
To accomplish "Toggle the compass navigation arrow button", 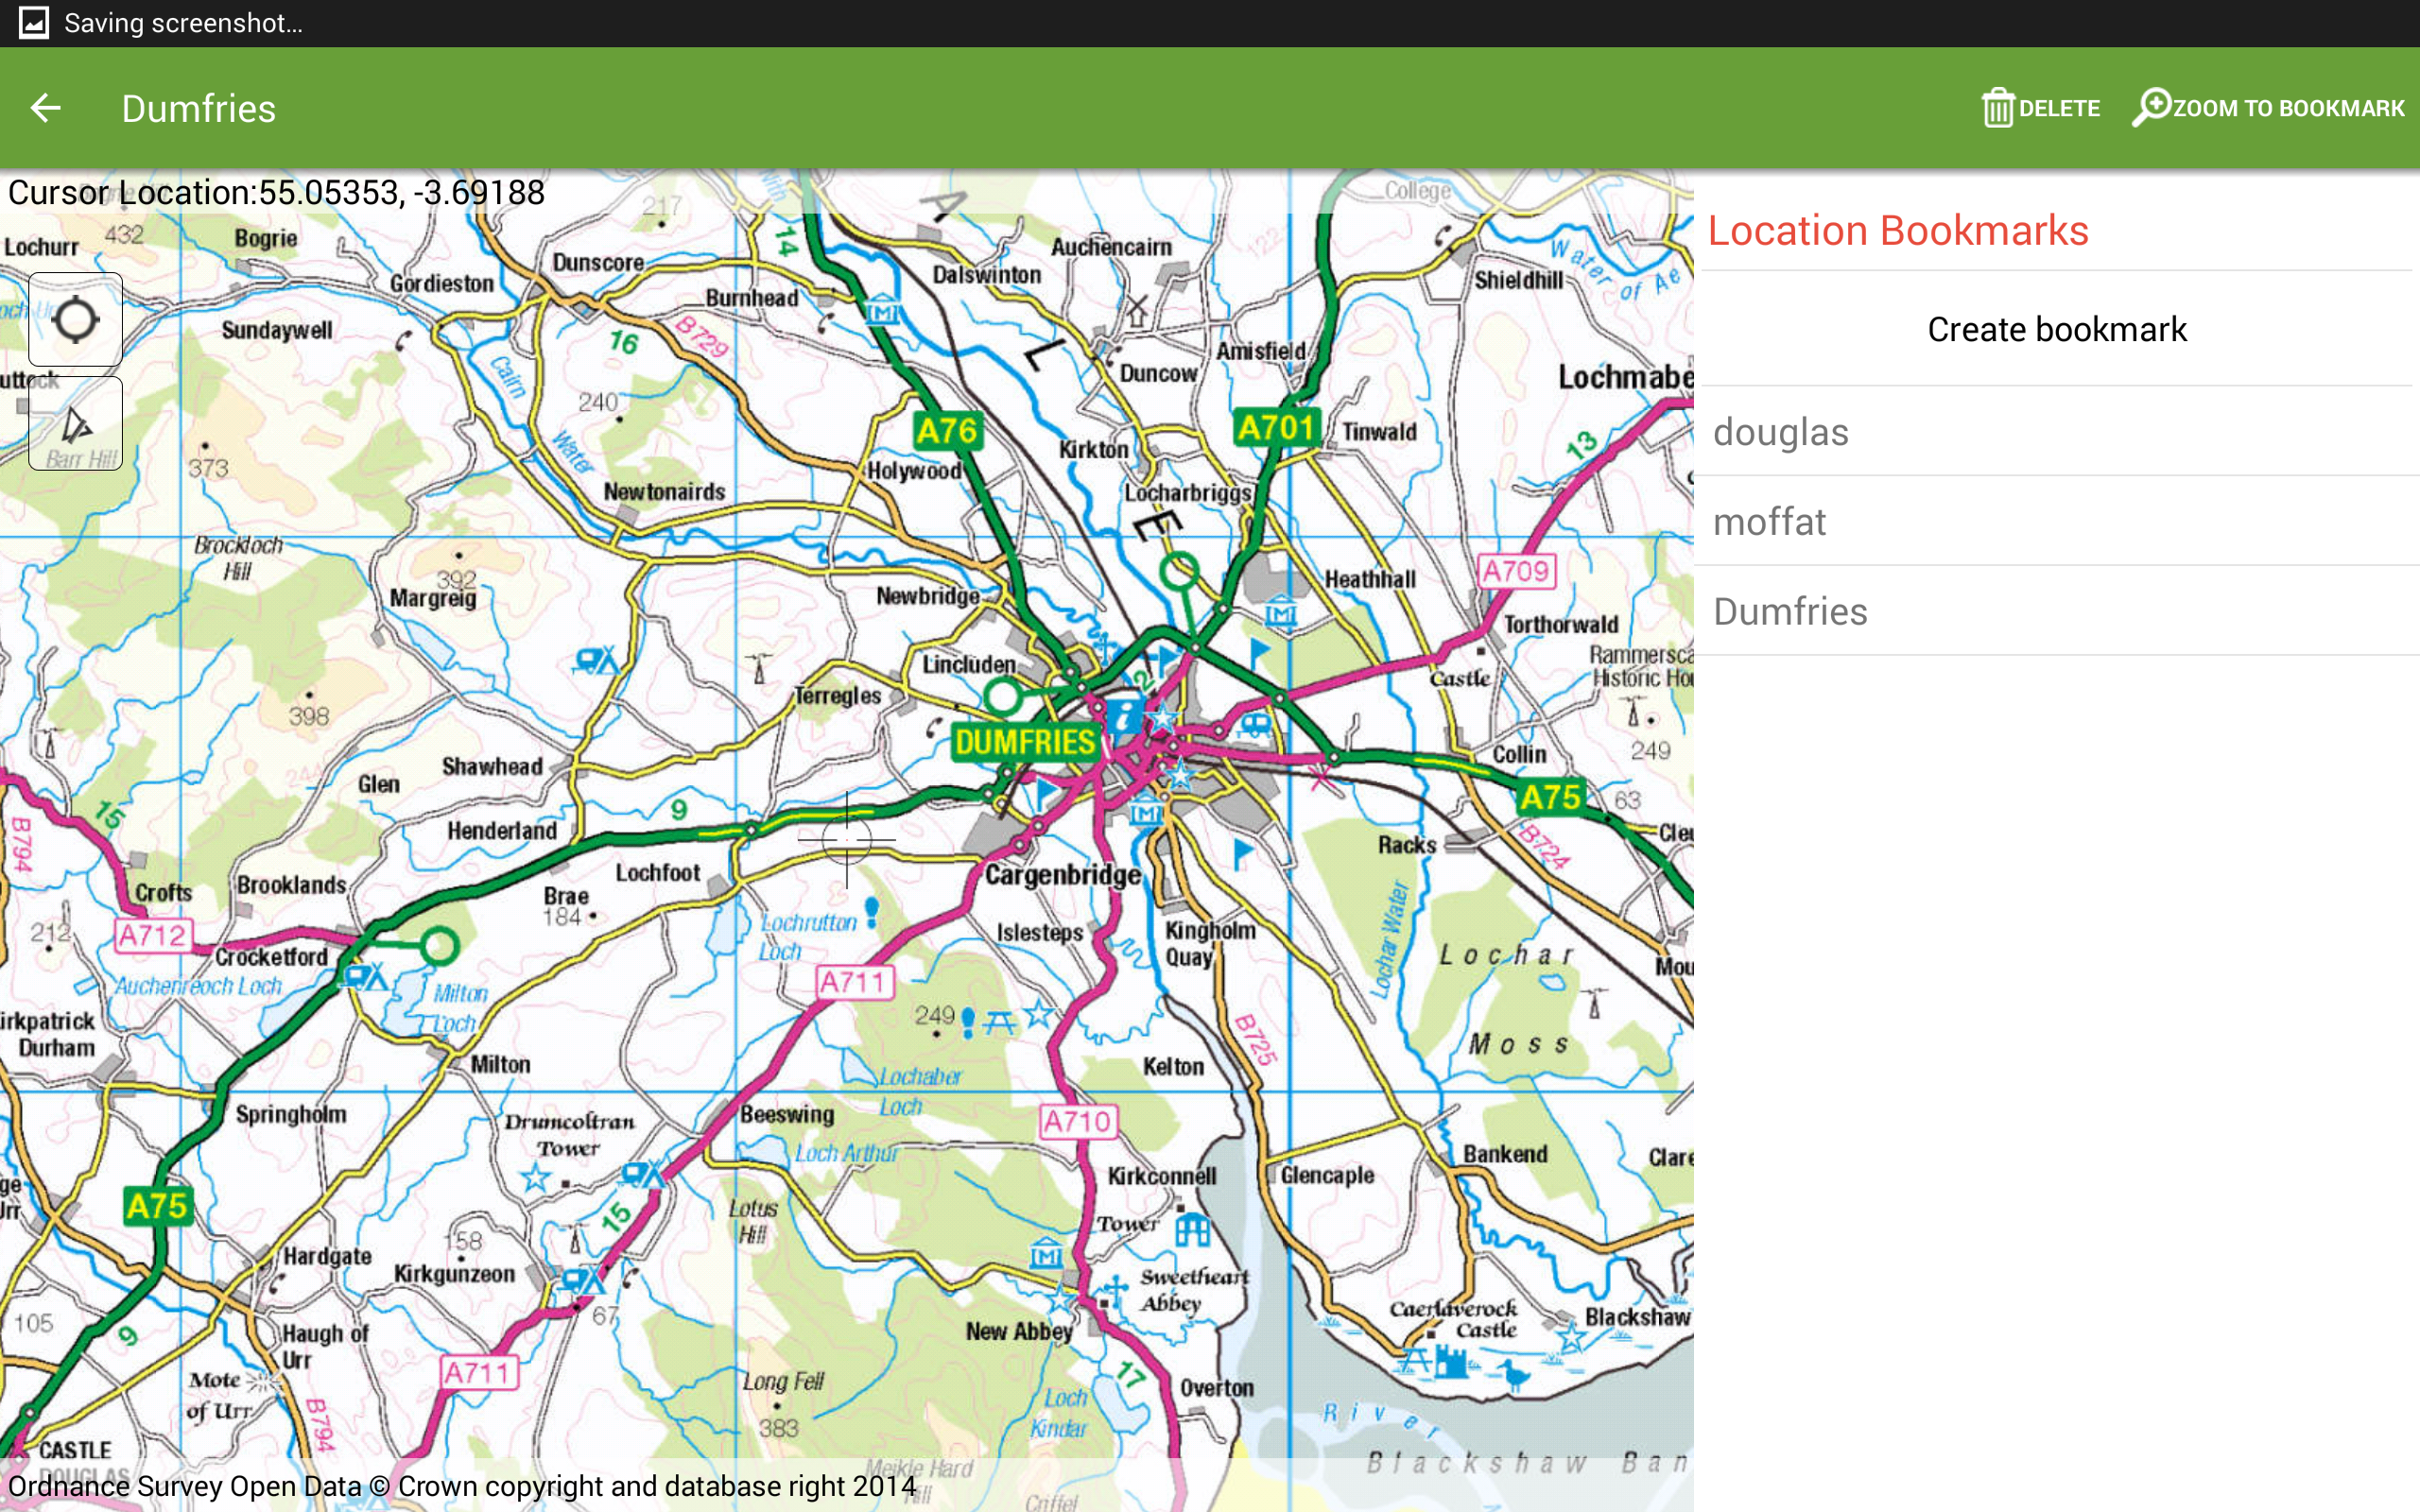I will point(75,424).
